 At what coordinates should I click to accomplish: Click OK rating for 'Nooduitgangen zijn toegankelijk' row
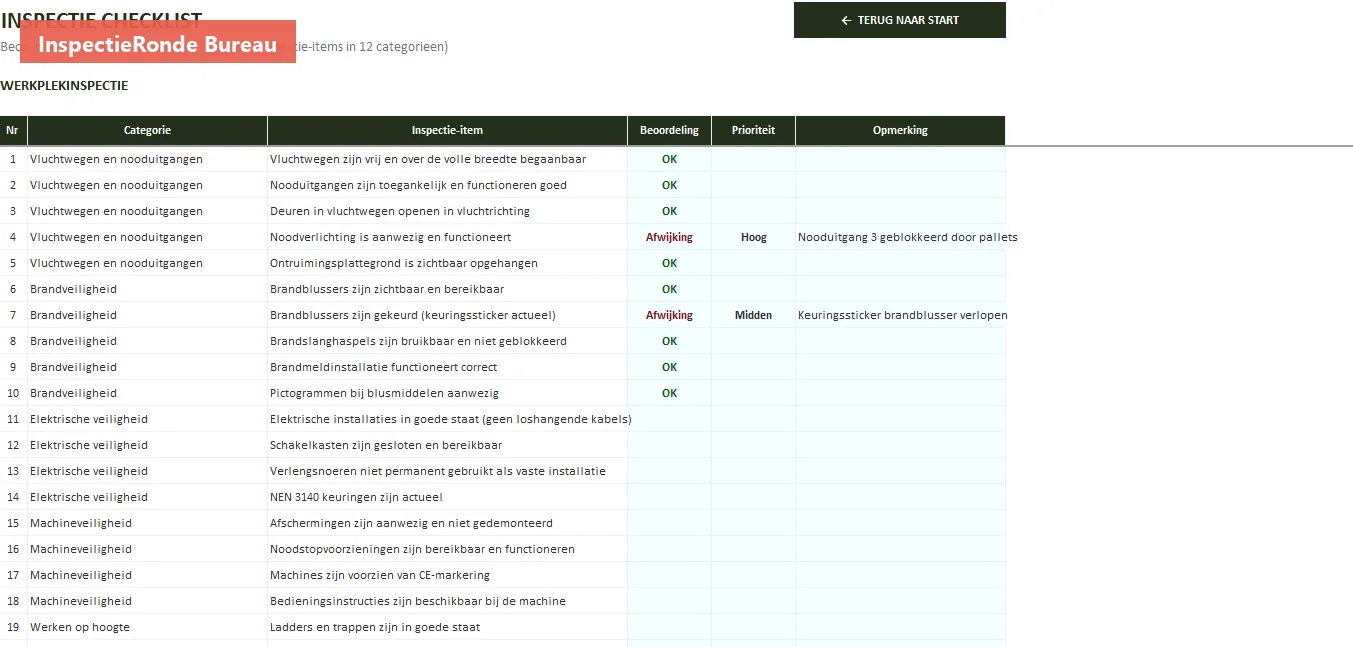point(669,185)
